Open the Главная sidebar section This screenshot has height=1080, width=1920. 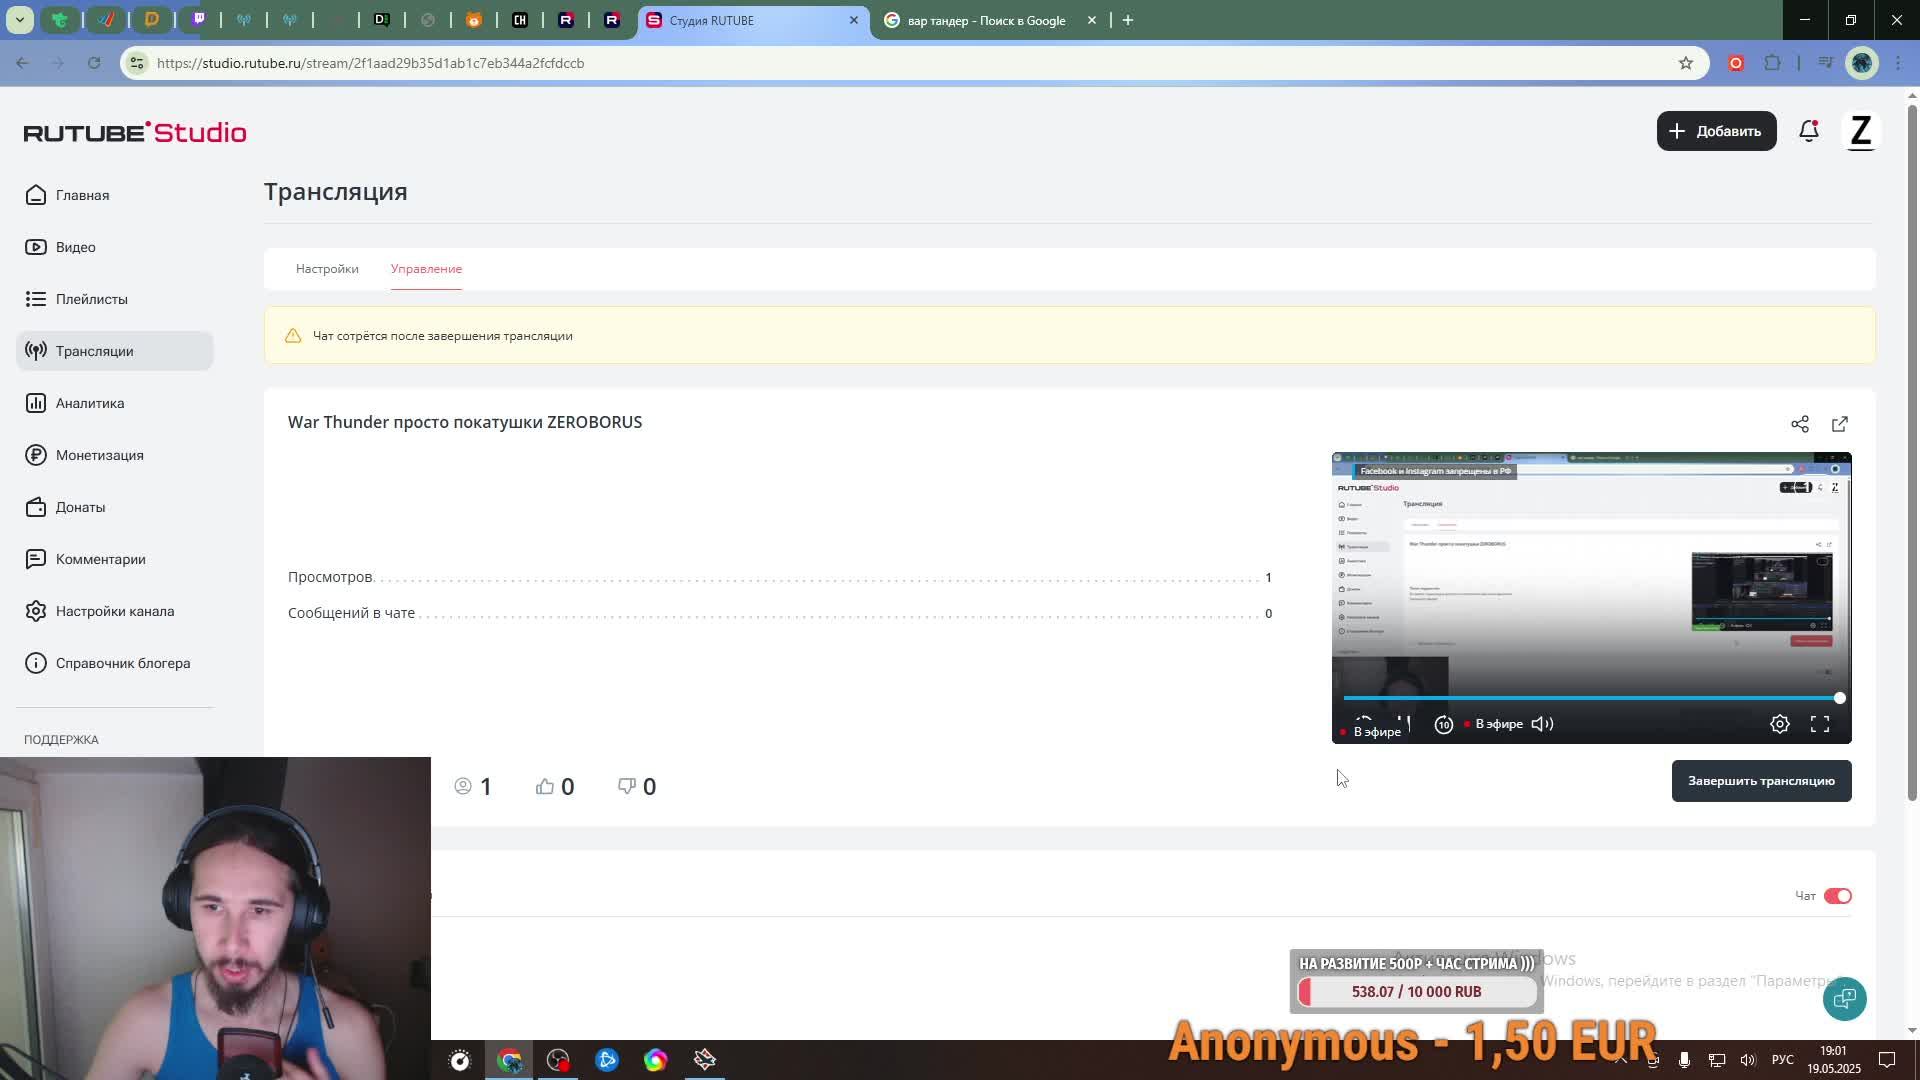tap(82, 195)
